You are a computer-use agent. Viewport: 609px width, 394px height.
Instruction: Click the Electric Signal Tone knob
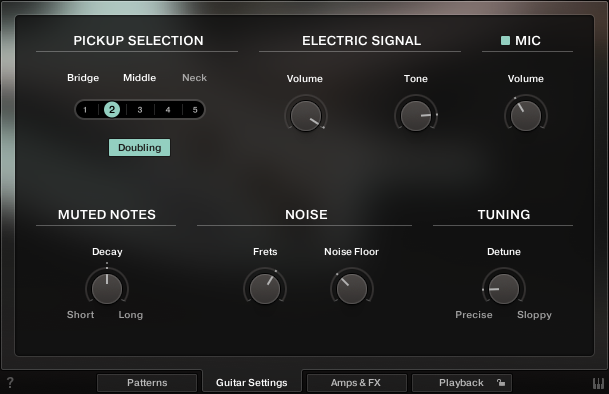point(416,116)
